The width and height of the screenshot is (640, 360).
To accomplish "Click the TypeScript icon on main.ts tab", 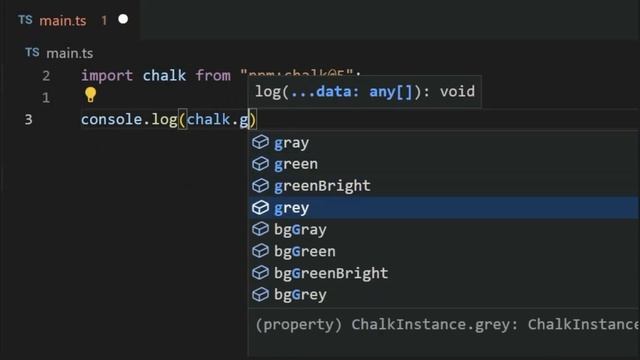I will pos(25,20).
